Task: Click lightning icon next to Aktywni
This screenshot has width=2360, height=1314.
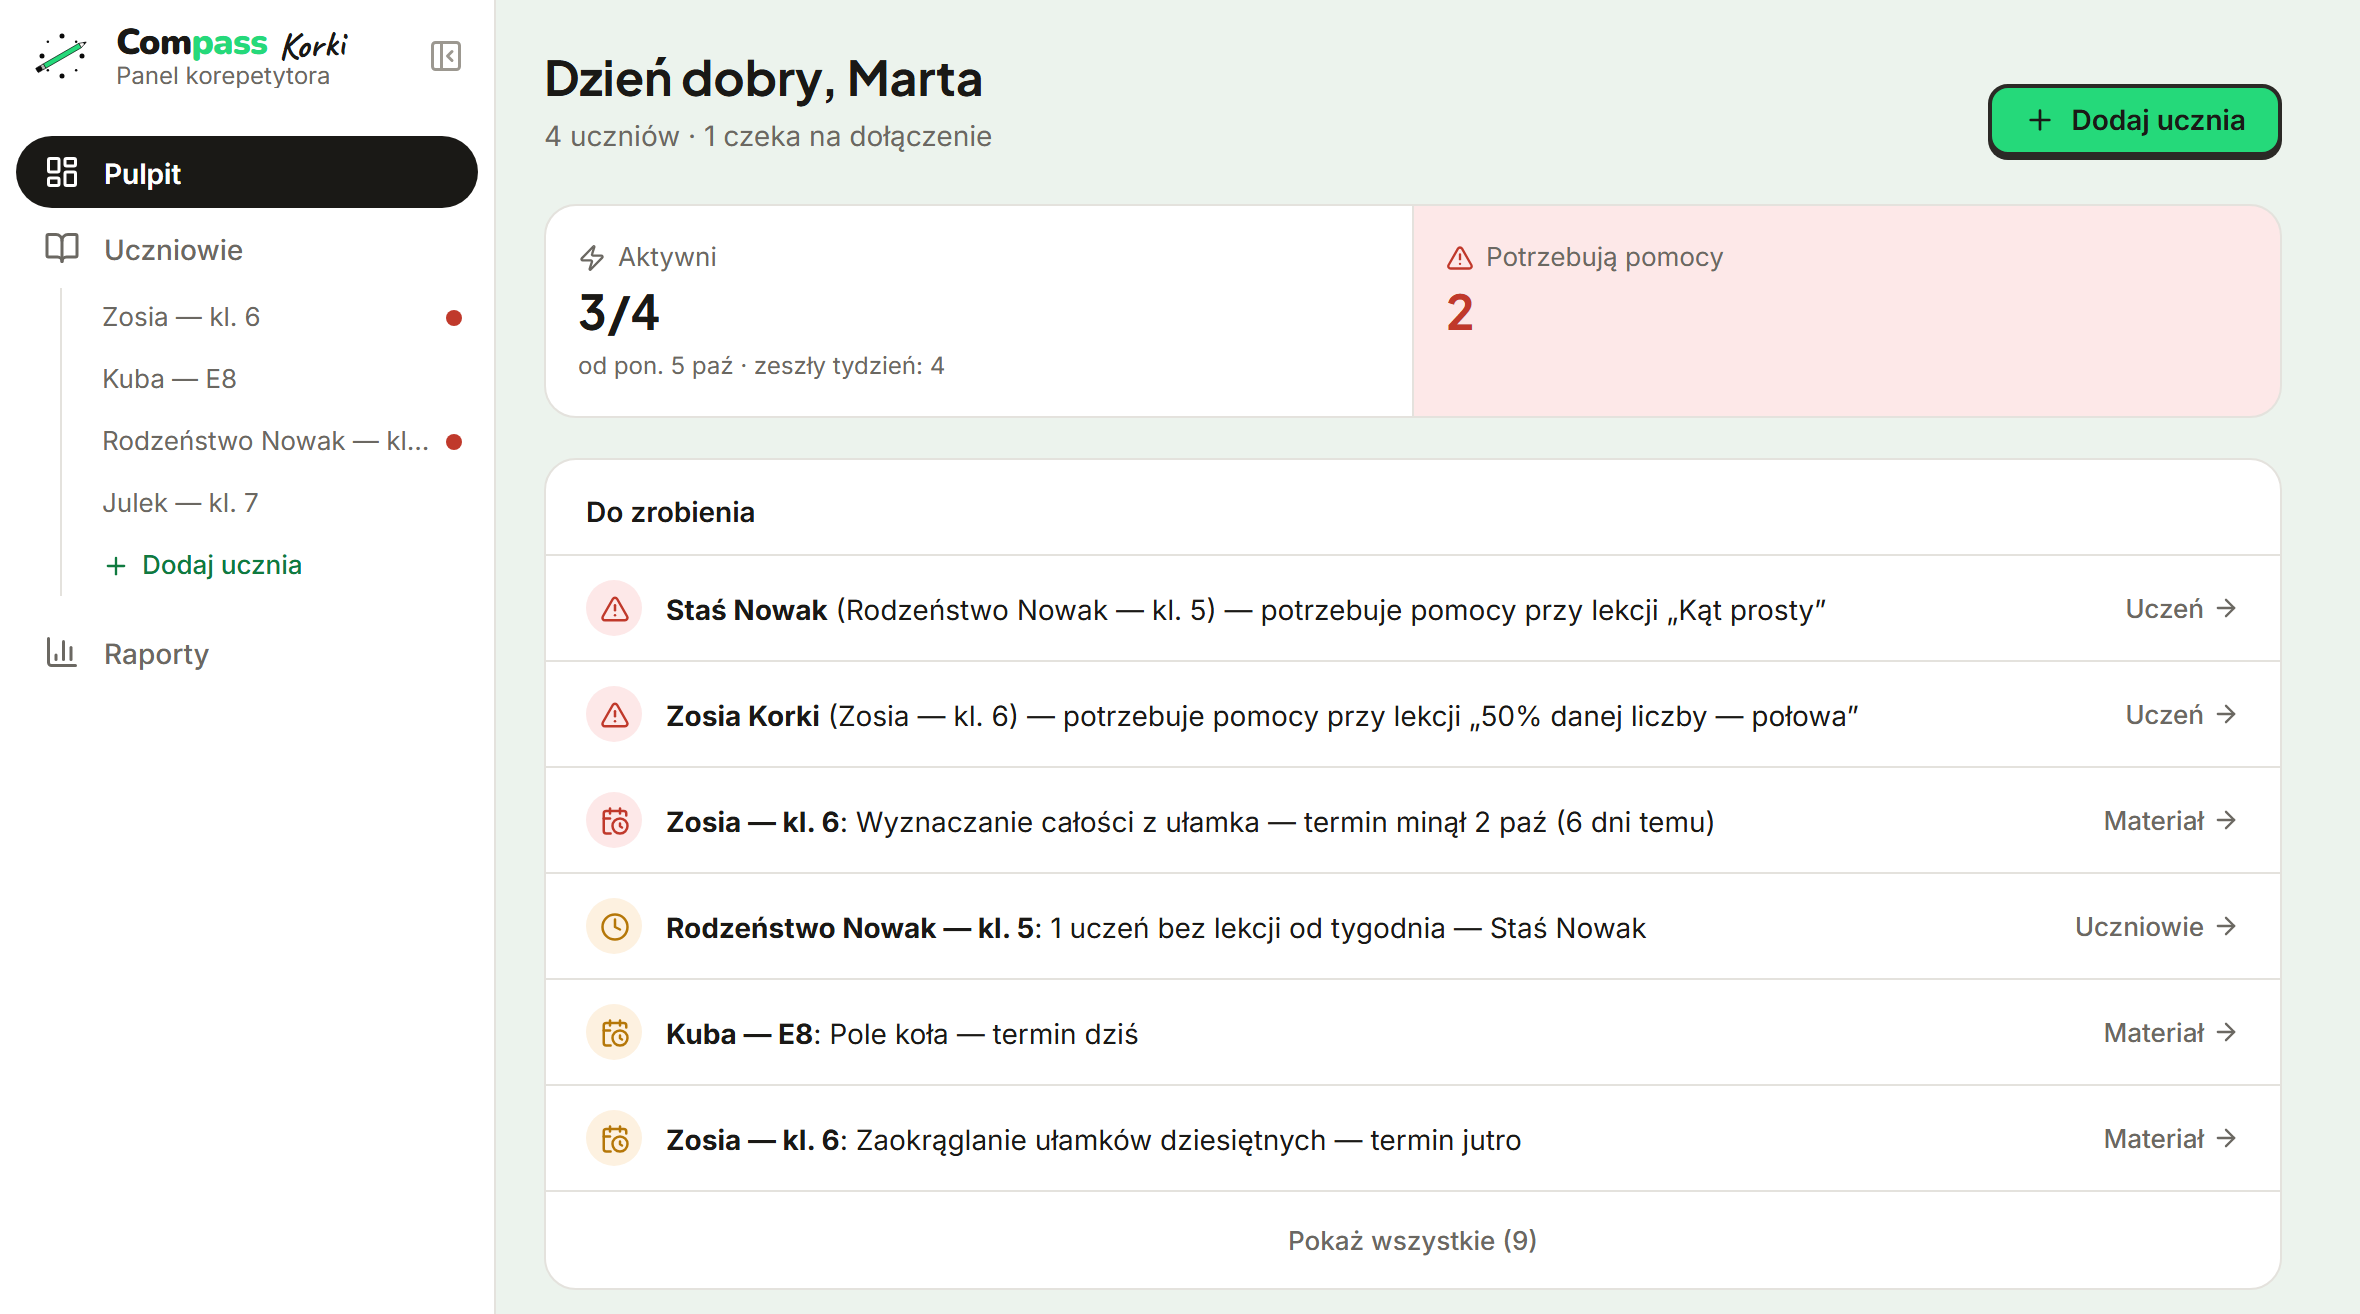Action: 592,258
